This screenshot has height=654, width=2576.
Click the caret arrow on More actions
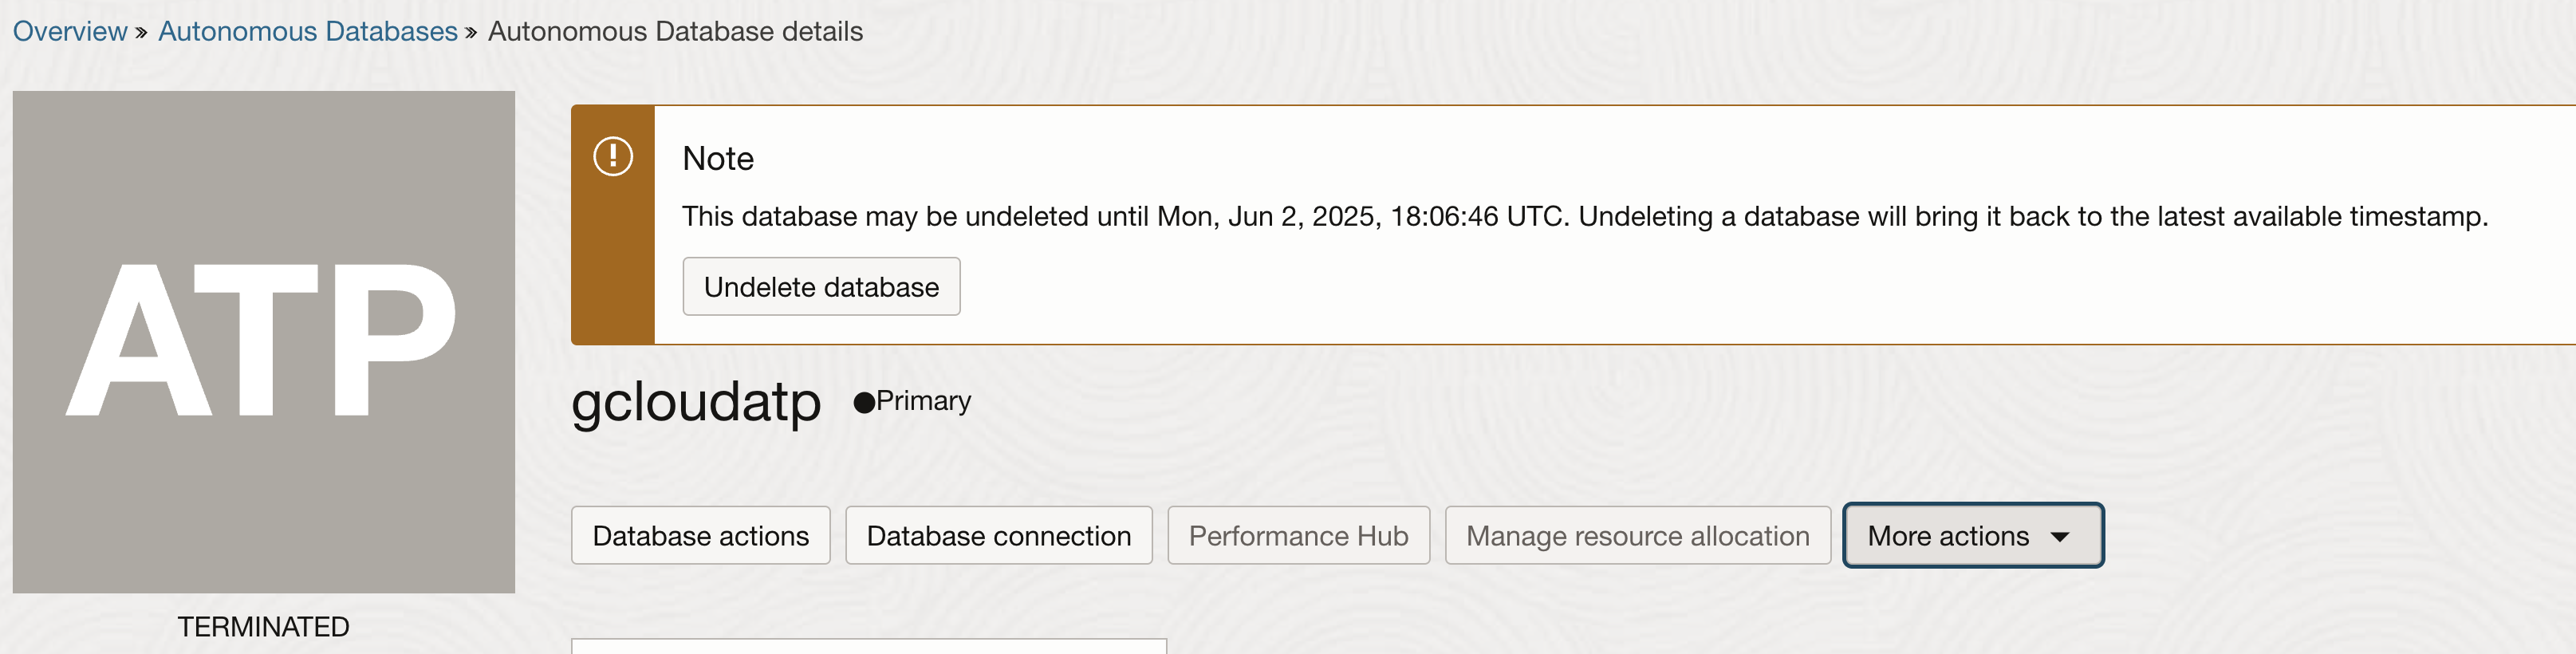(x=2060, y=537)
